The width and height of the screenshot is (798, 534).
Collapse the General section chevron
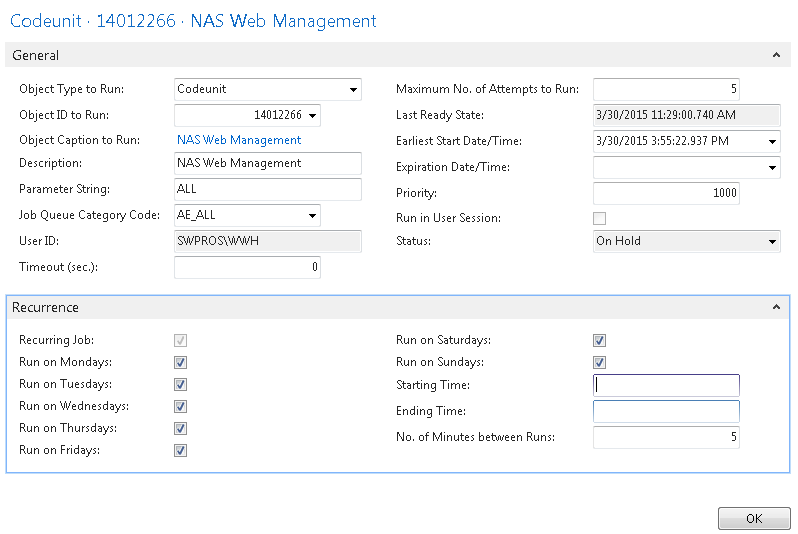[776, 56]
